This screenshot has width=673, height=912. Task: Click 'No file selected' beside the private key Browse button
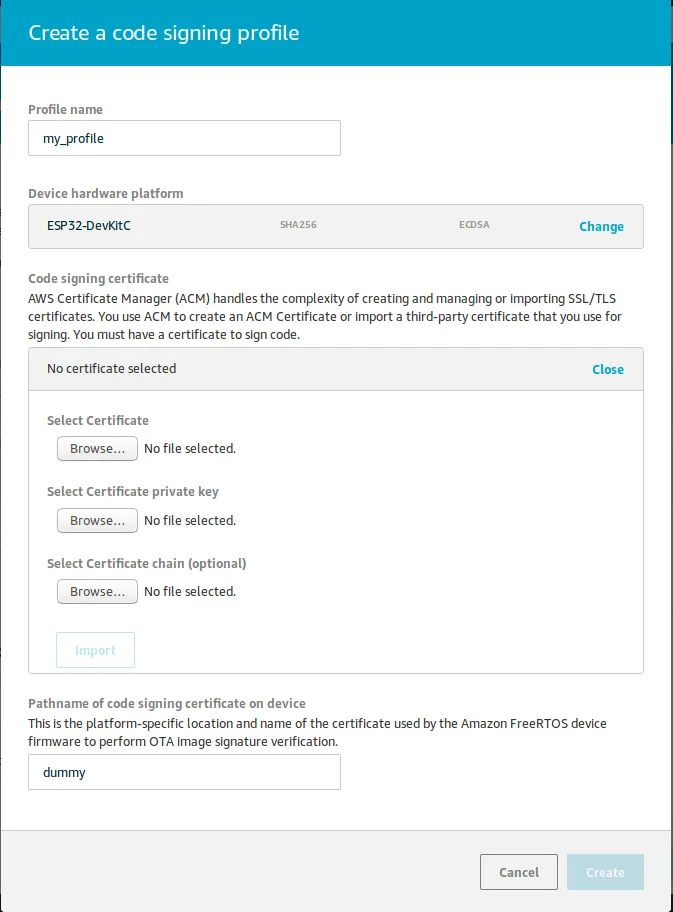[190, 521]
